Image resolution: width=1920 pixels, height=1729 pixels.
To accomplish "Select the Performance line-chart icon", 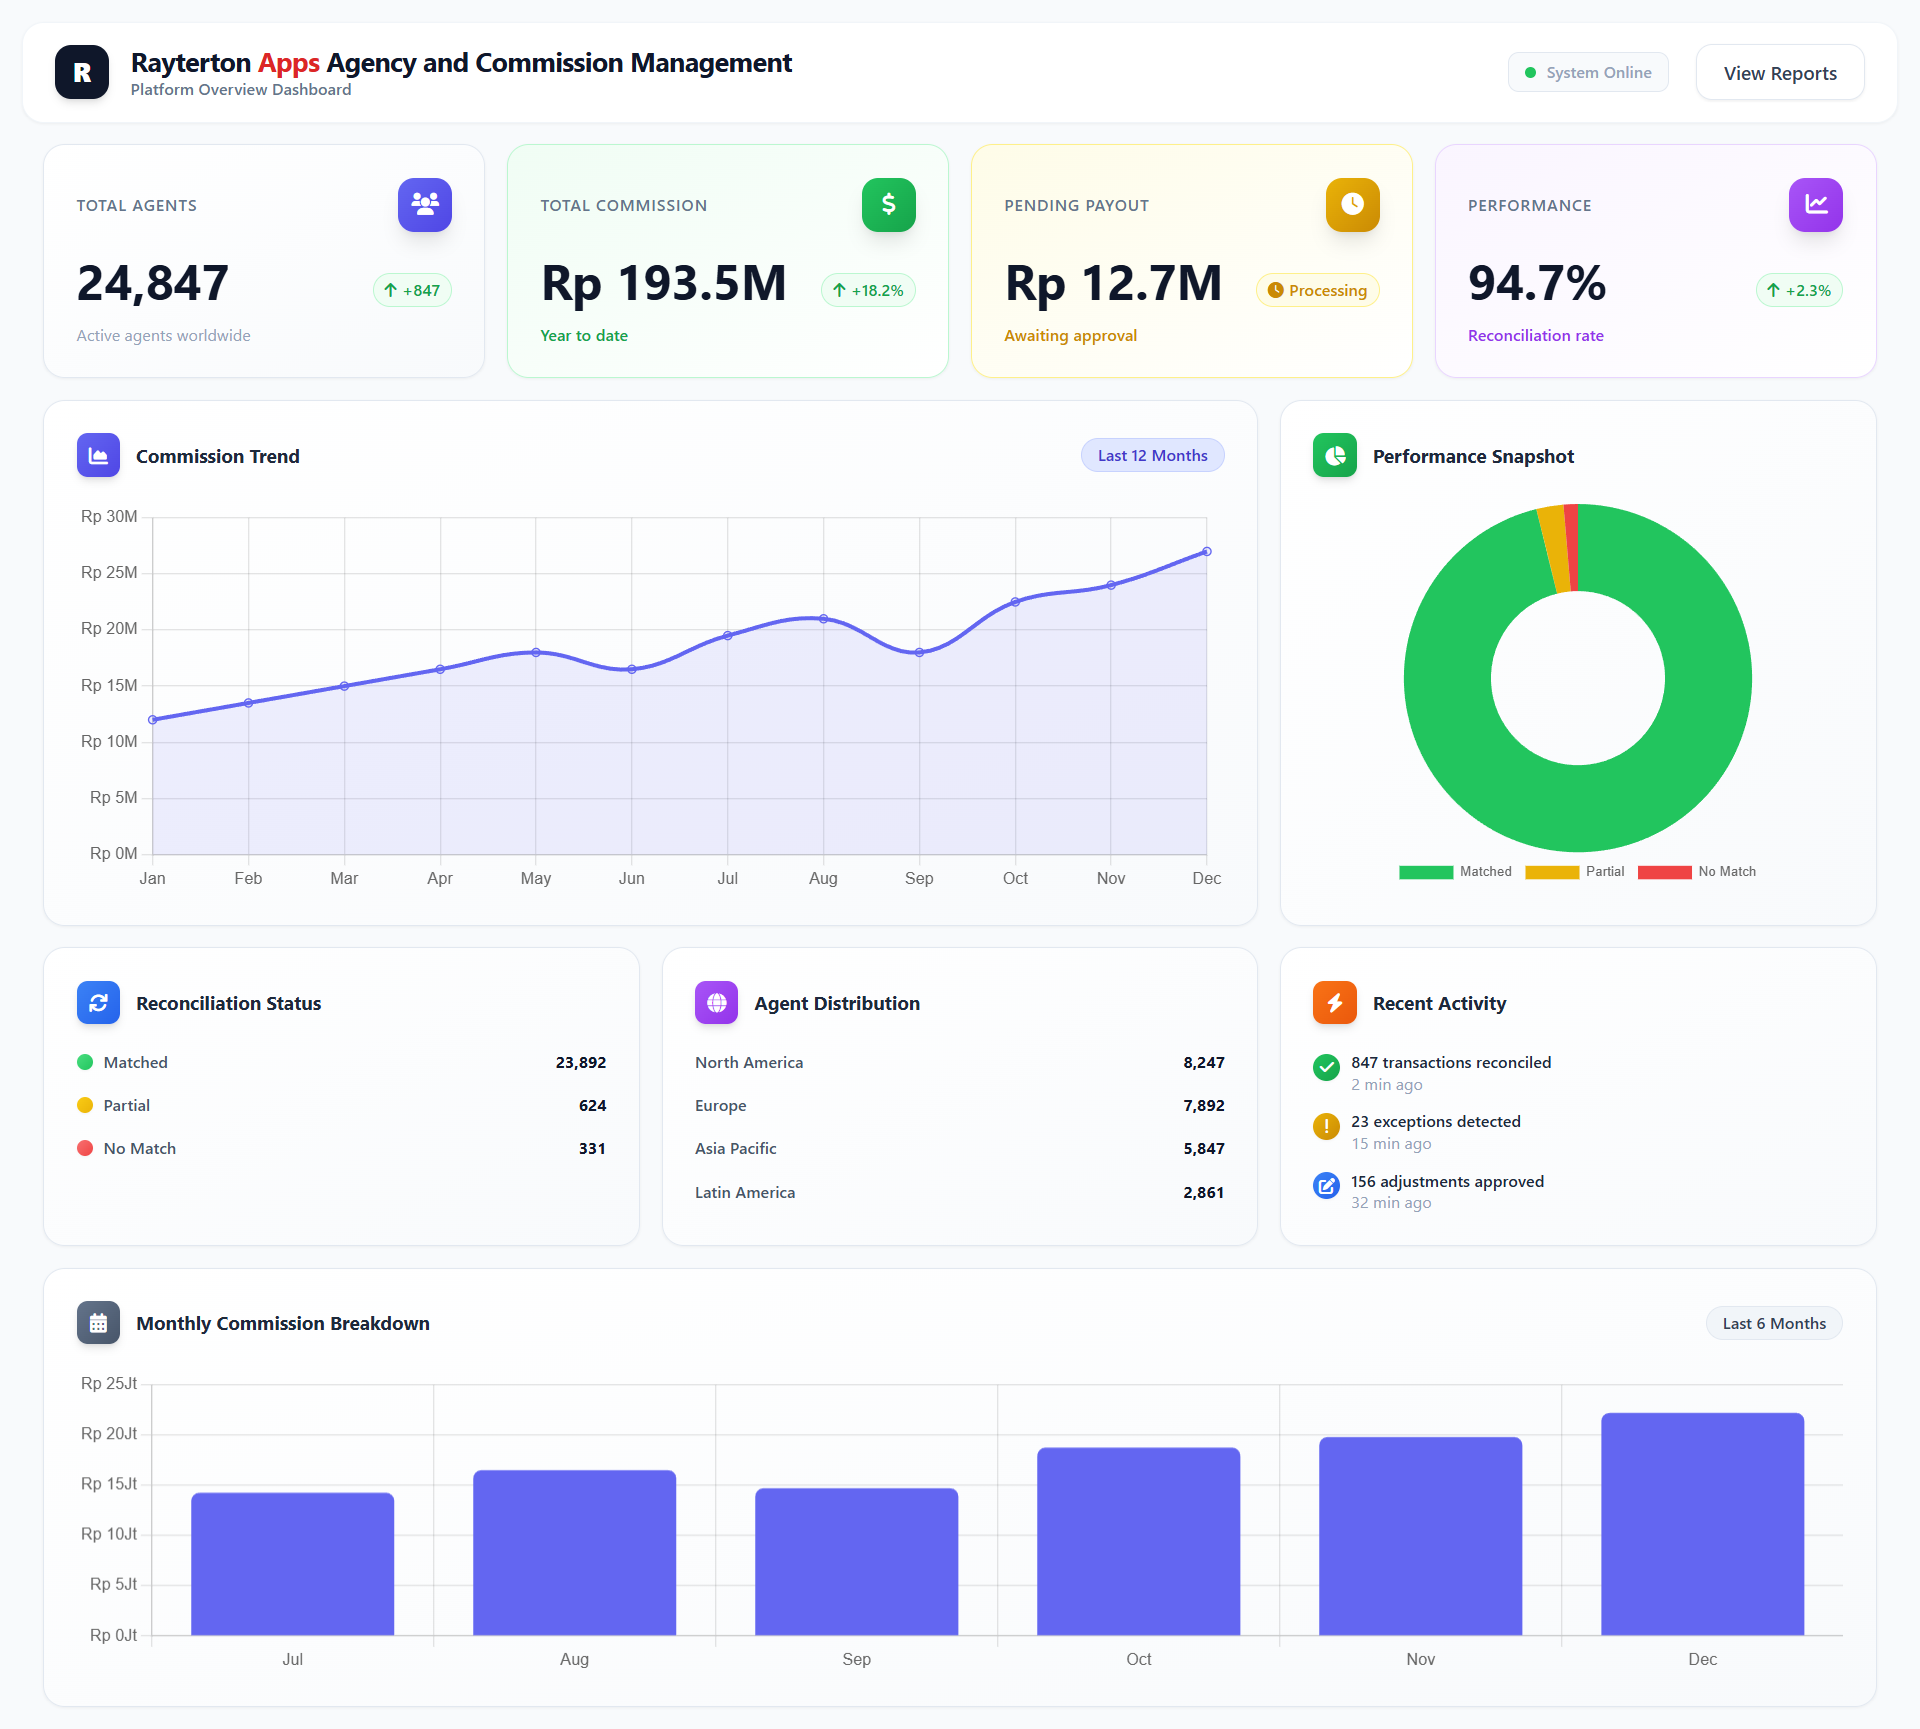I will pyautogui.click(x=1816, y=205).
